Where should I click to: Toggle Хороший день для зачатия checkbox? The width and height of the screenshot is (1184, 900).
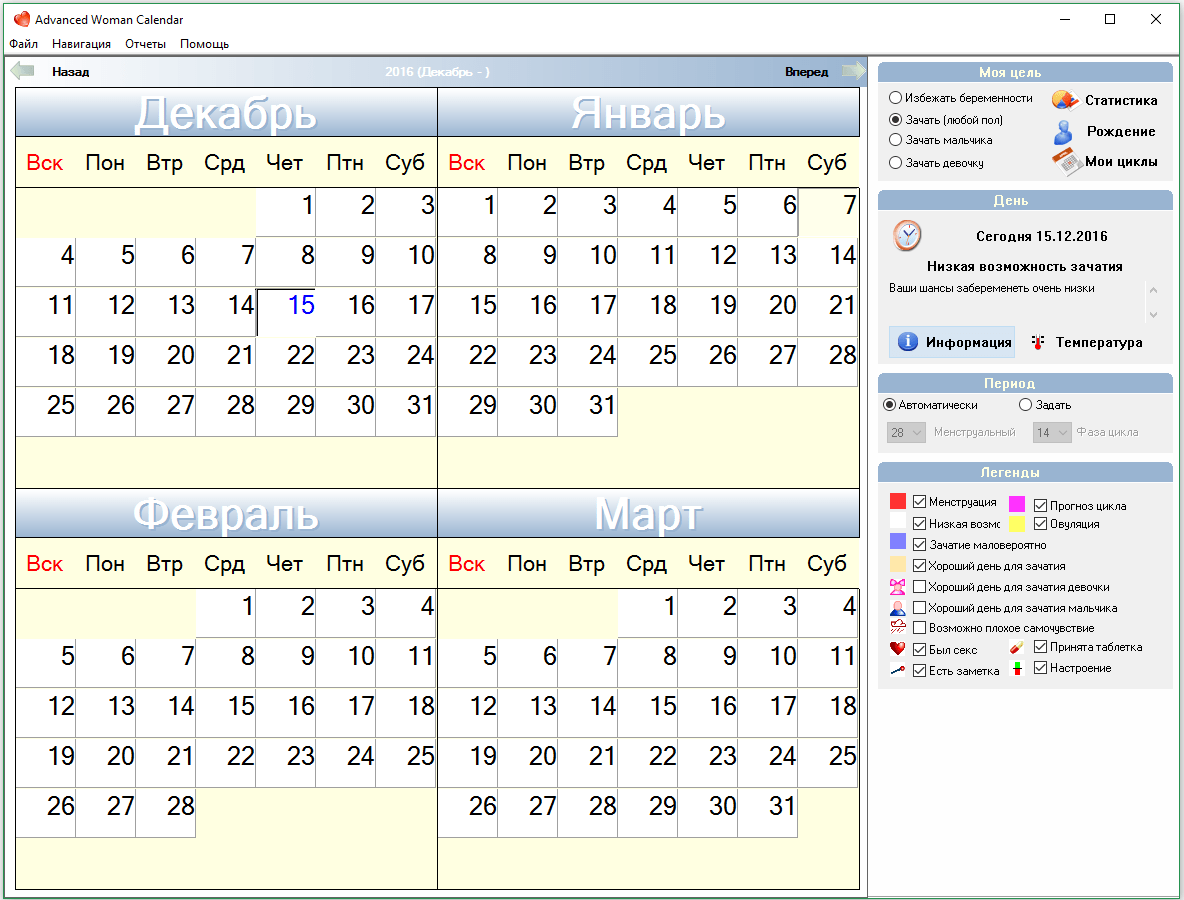pos(920,566)
